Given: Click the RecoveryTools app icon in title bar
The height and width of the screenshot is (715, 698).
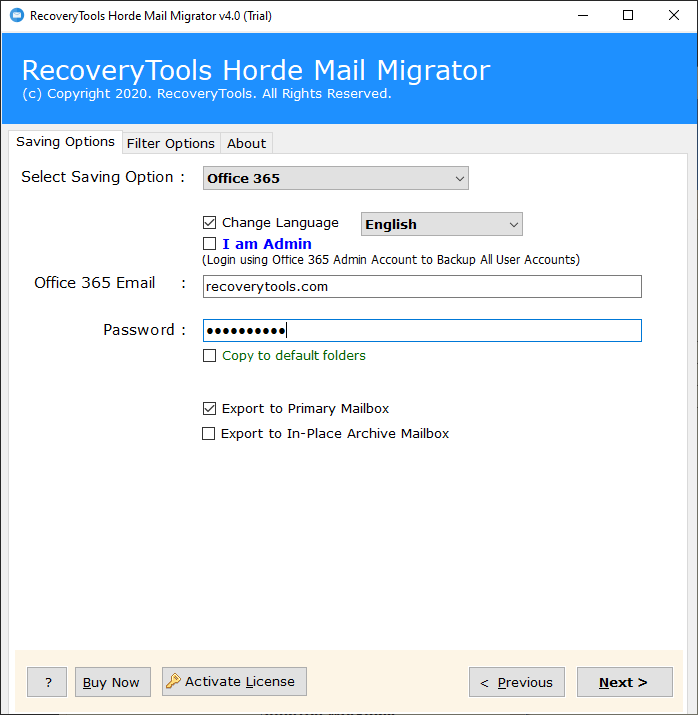Looking at the screenshot, I should point(17,16).
